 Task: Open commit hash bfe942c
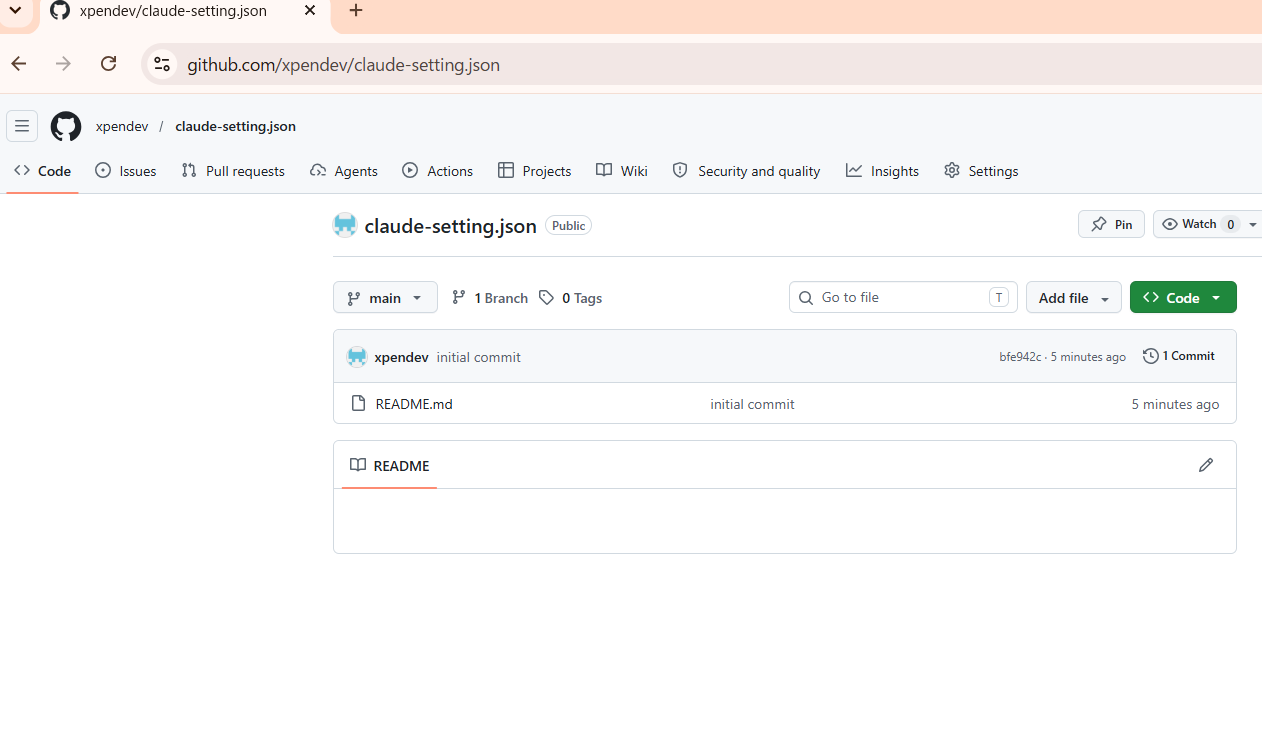tap(1020, 357)
